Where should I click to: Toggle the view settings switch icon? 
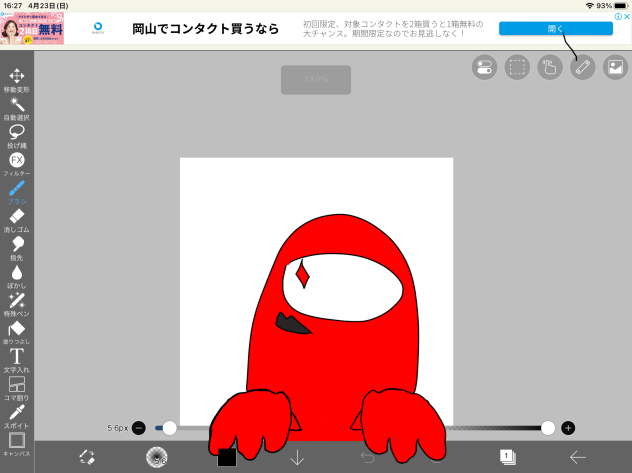pyautogui.click(x=484, y=67)
